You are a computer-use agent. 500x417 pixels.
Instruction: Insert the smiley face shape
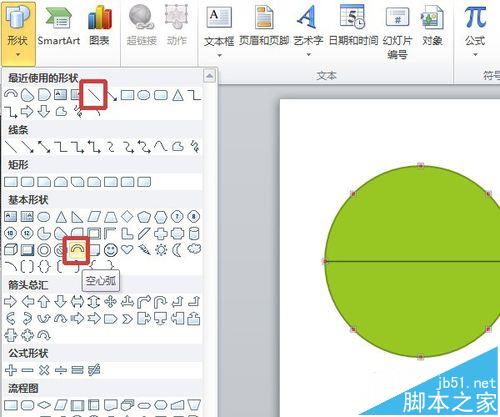point(111,250)
